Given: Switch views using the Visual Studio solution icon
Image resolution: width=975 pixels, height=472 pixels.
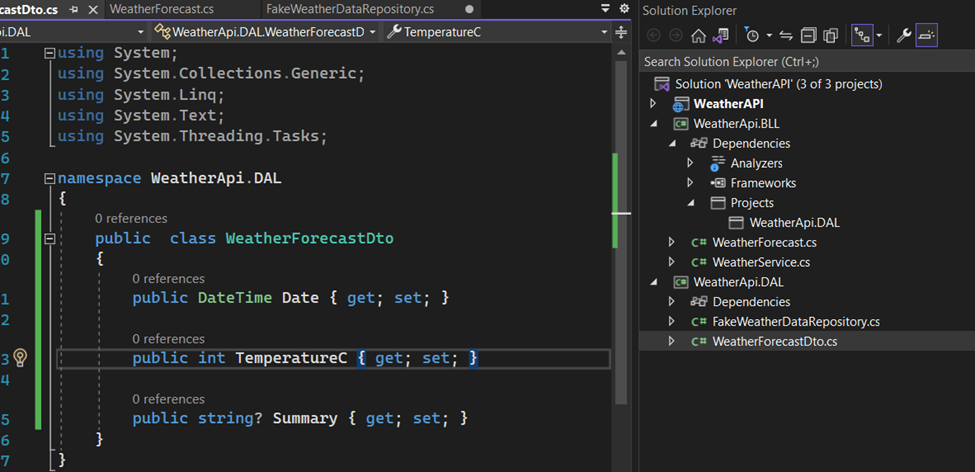Looking at the screenshot, I should [720, 35].
